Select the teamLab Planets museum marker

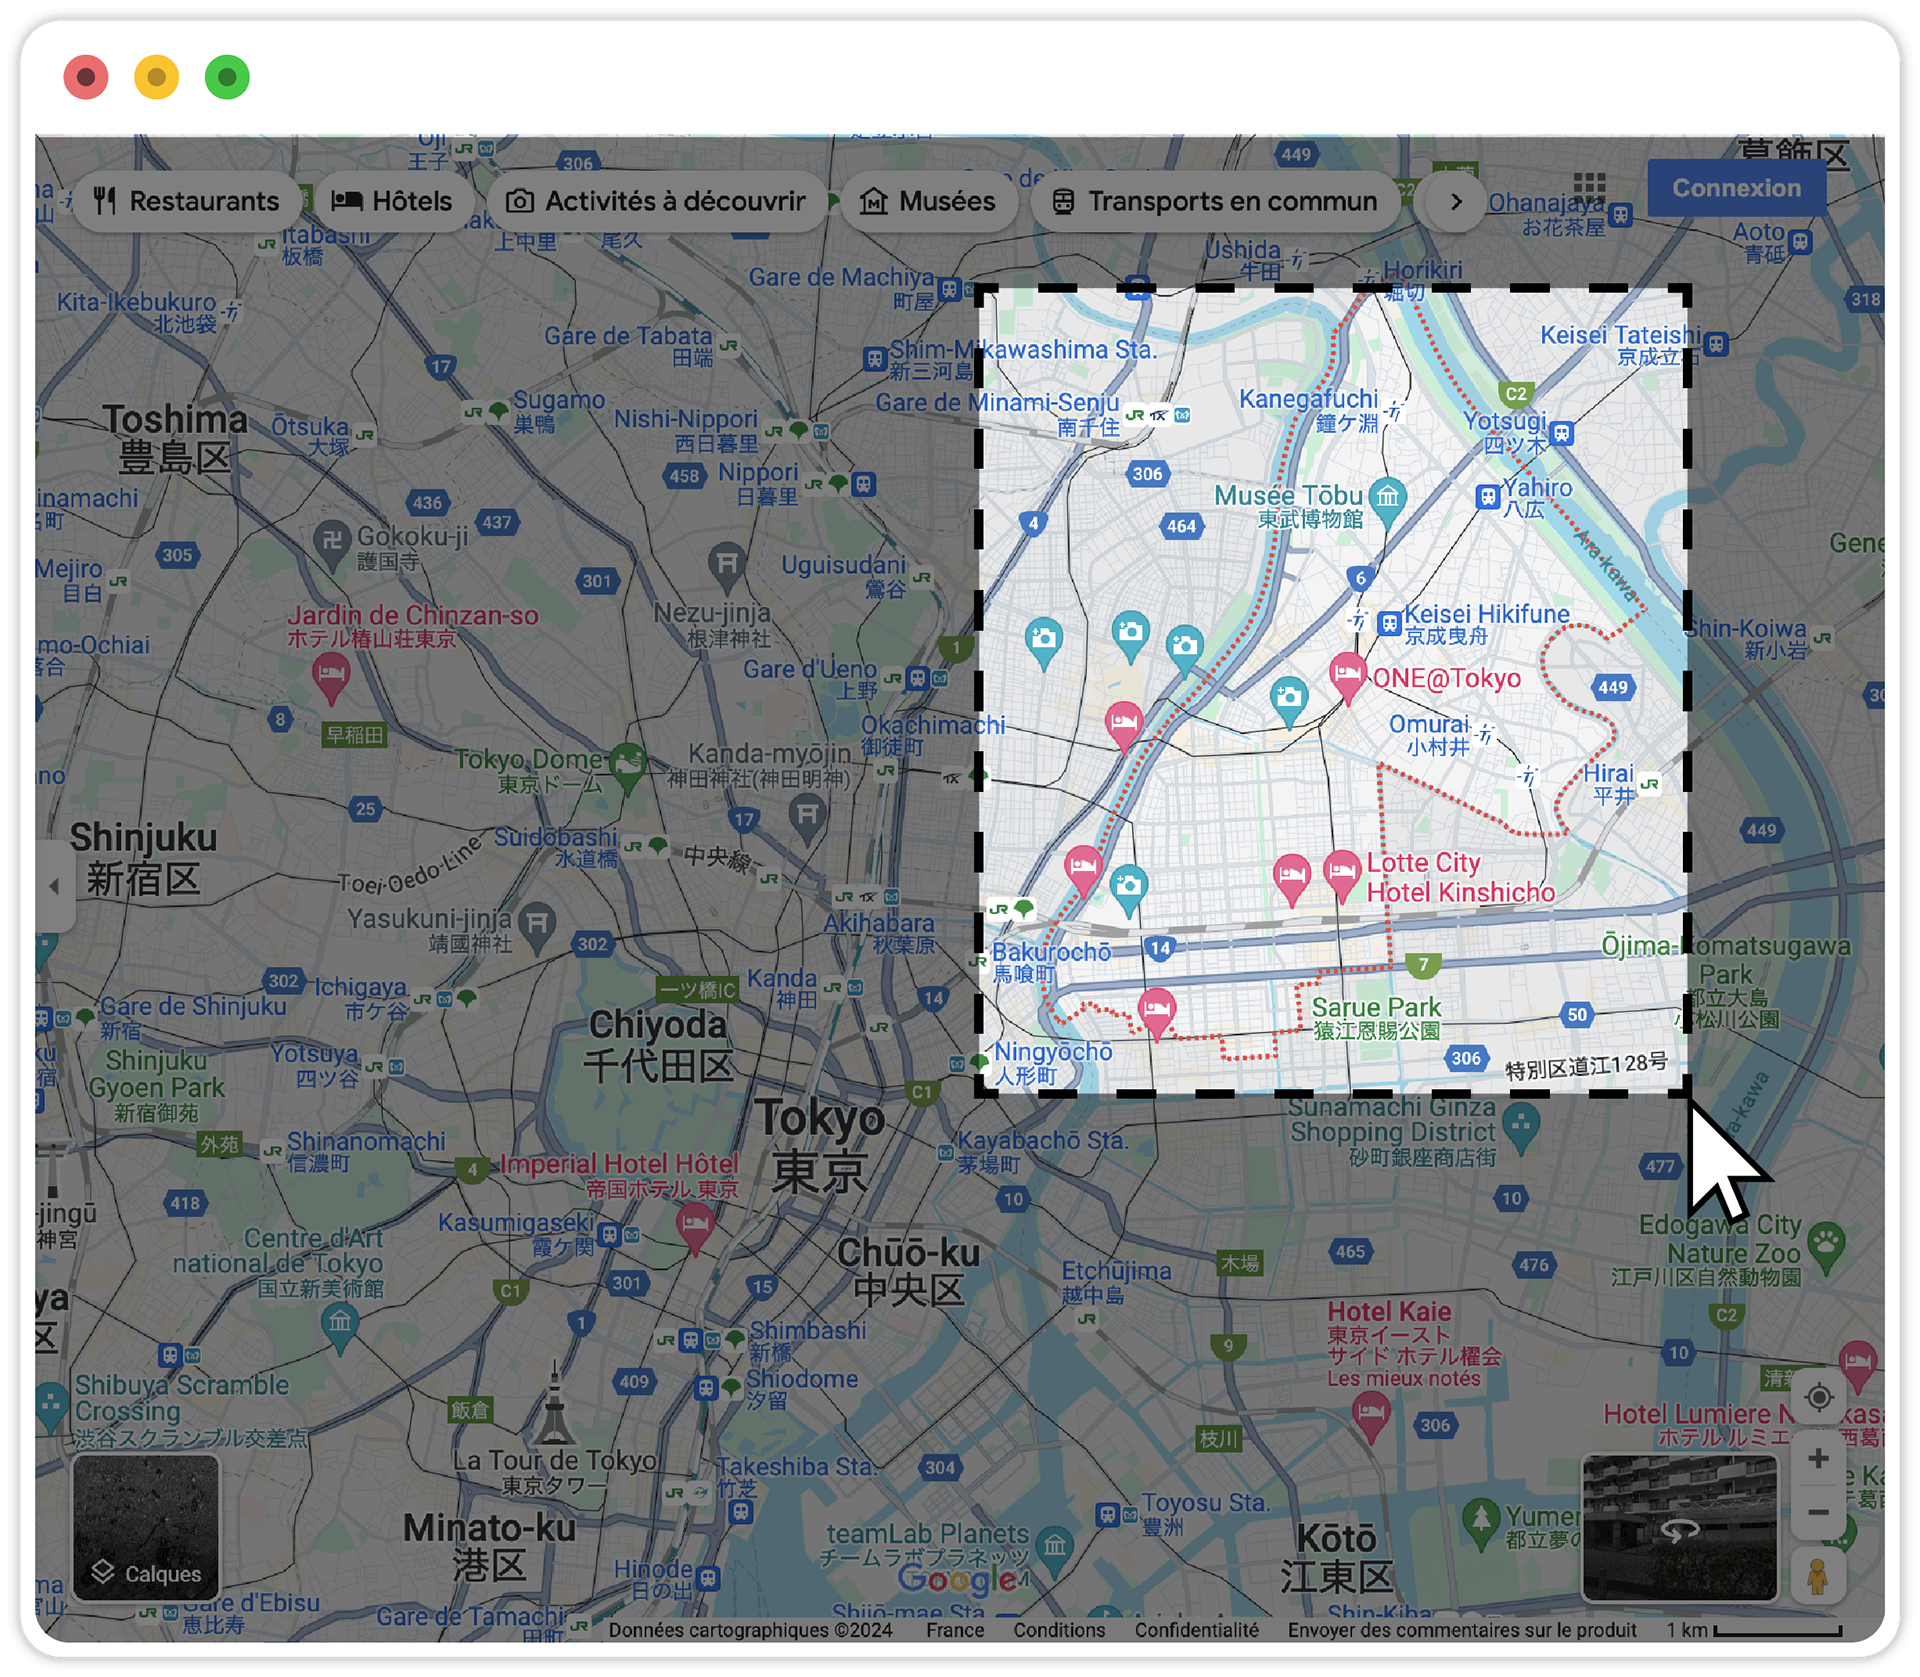pos(1055,1548)
